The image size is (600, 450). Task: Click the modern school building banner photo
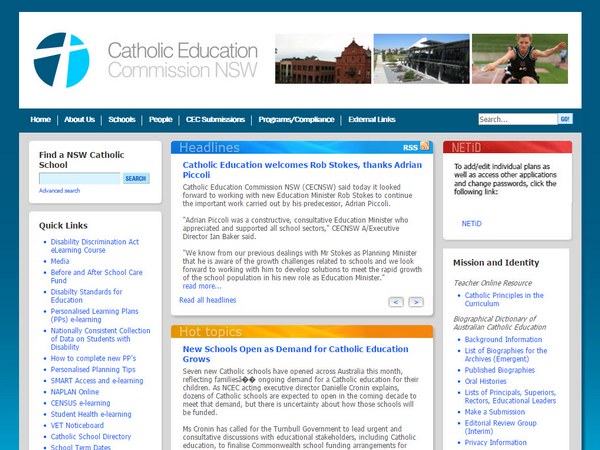[x=422, y=59]
